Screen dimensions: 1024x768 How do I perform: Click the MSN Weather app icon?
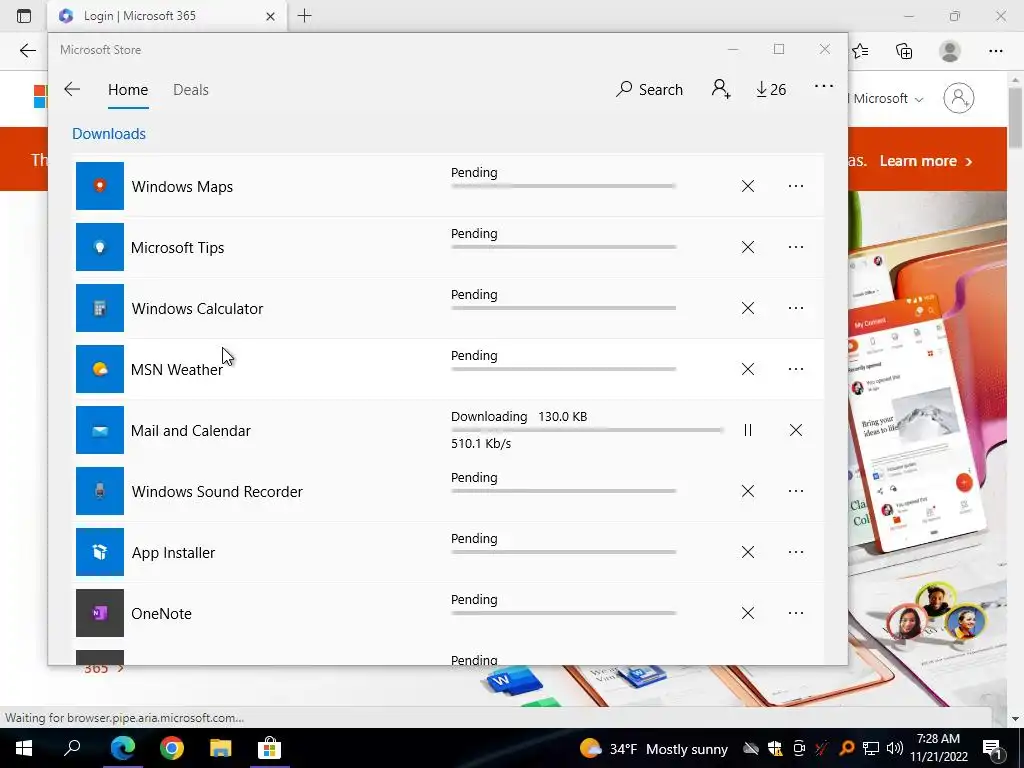tap(100, 369)
